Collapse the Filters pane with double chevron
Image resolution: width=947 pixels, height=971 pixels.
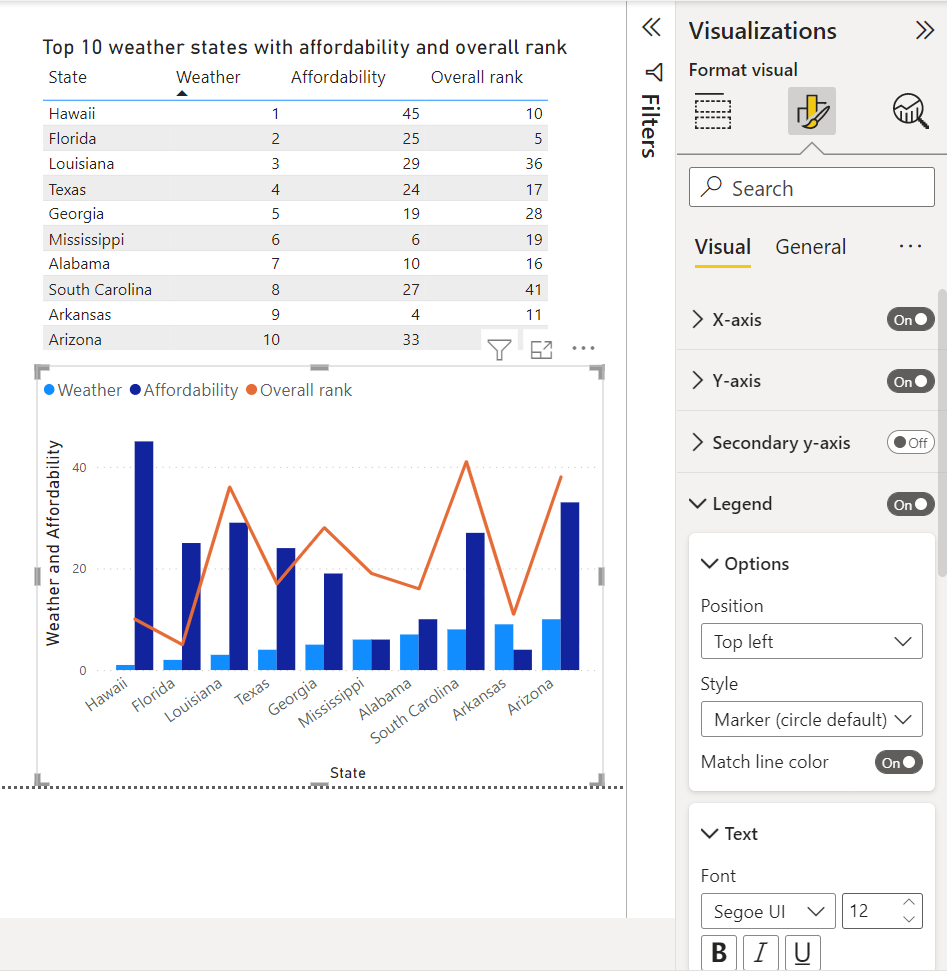651,27
